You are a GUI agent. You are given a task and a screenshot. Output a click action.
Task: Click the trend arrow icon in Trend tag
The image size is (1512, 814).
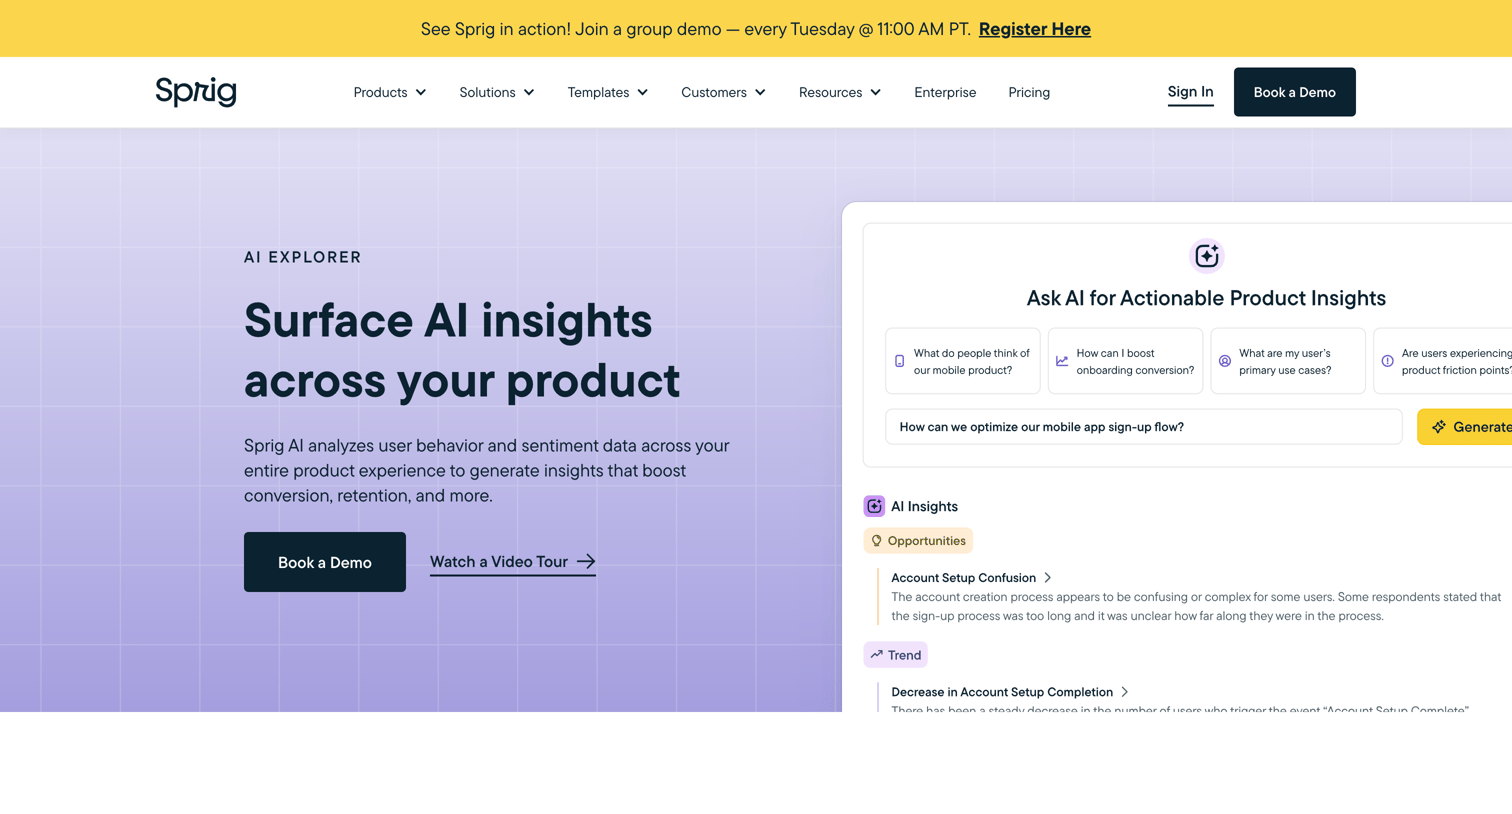pos(877,655)
